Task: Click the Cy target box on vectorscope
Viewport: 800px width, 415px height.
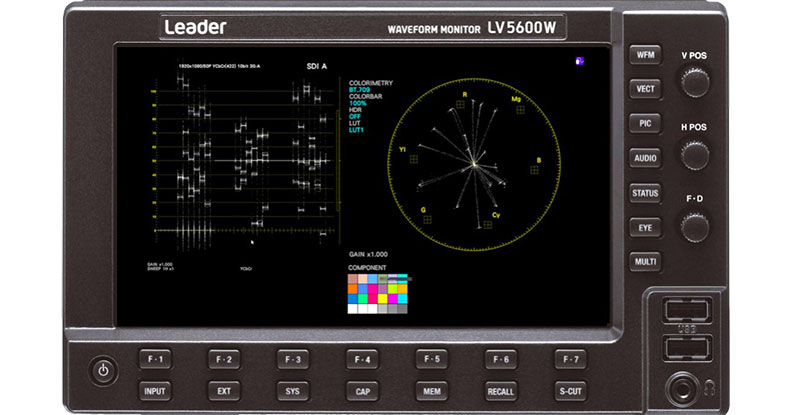Action: pos(488,225)
